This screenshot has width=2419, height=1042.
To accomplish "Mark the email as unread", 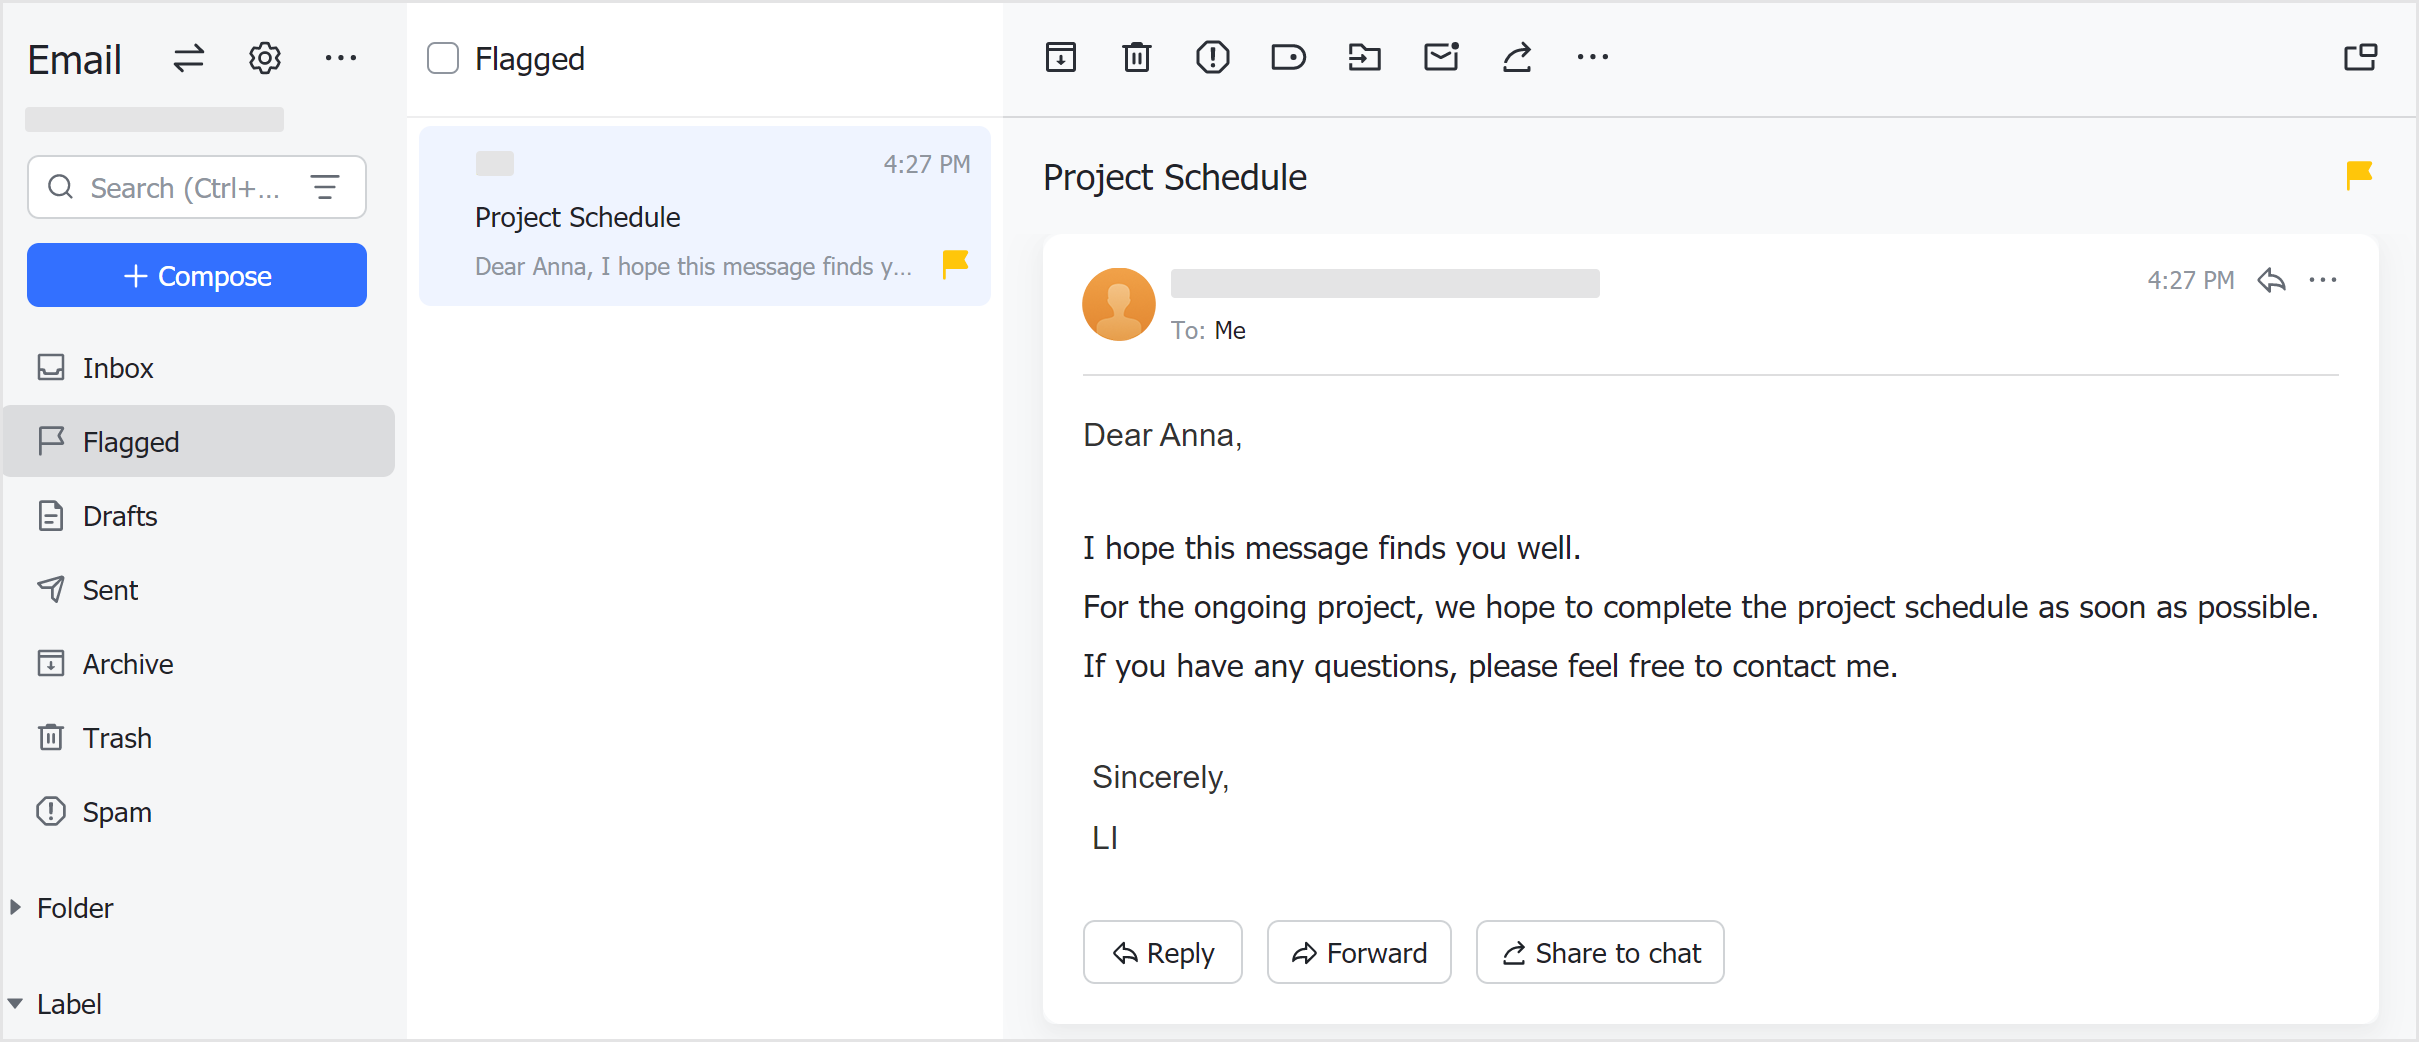I will tap(1440, 57).
